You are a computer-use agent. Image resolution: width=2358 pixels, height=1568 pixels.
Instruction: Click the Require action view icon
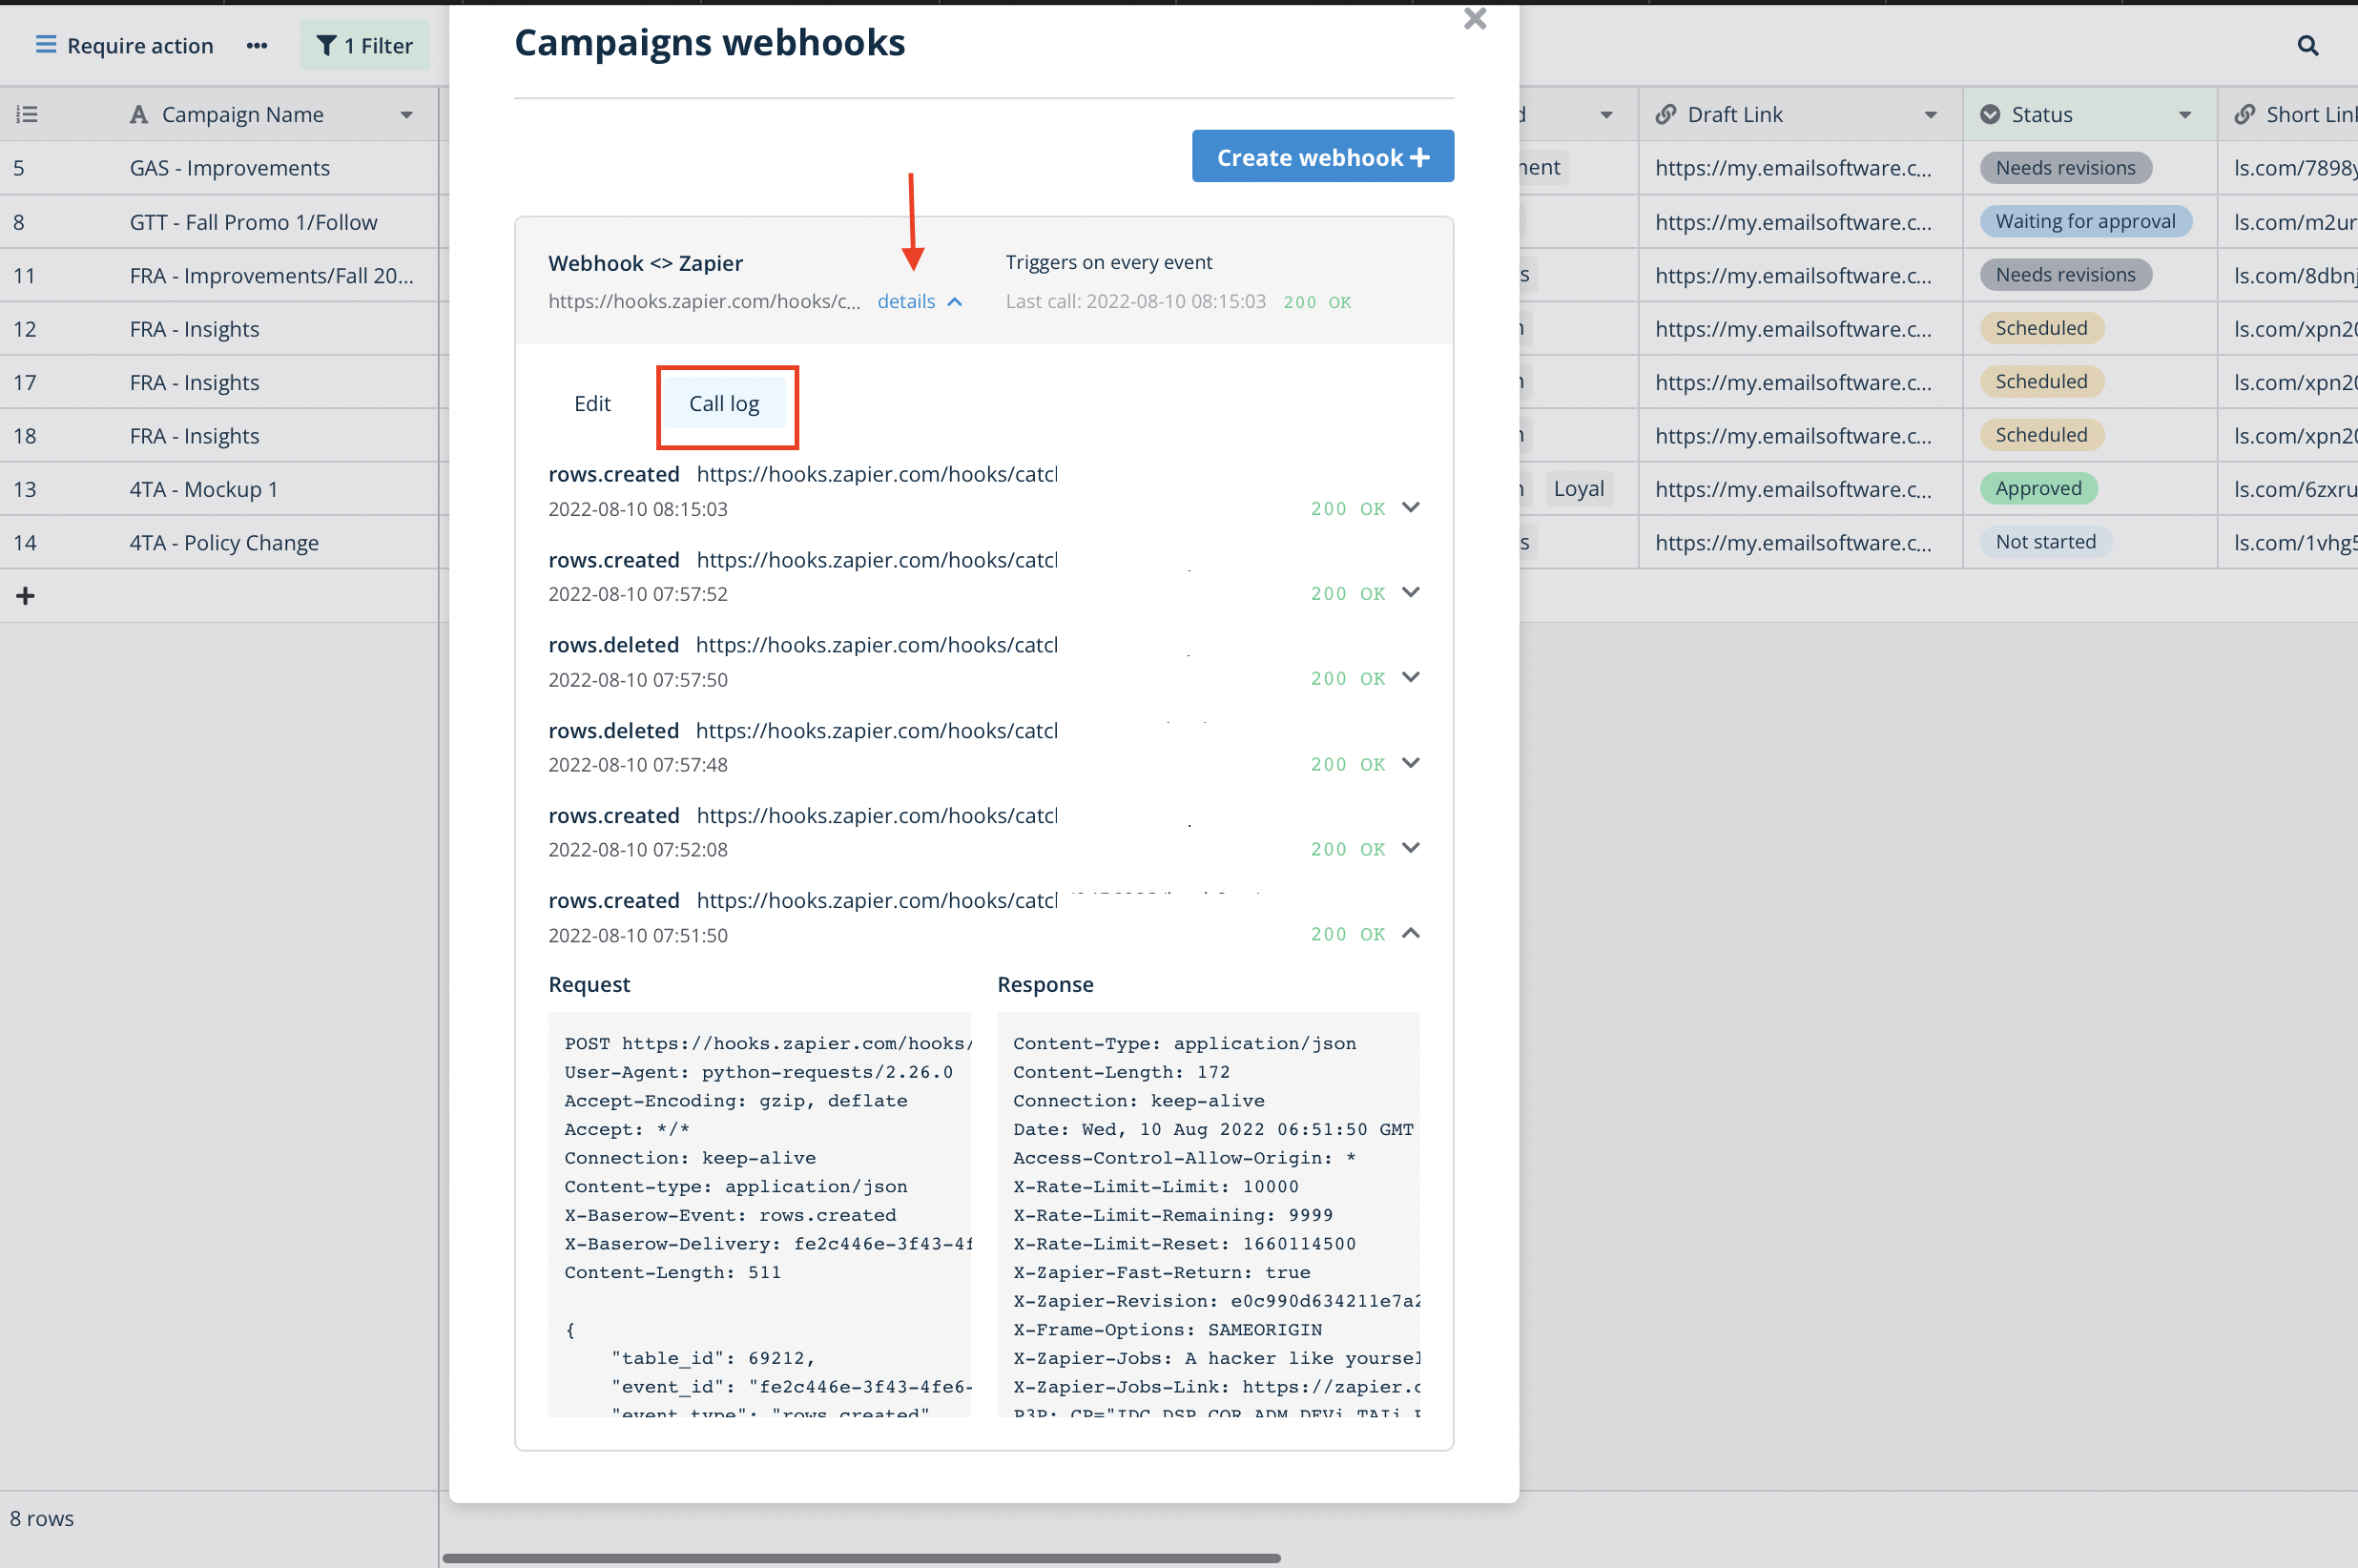pos(45,45)
